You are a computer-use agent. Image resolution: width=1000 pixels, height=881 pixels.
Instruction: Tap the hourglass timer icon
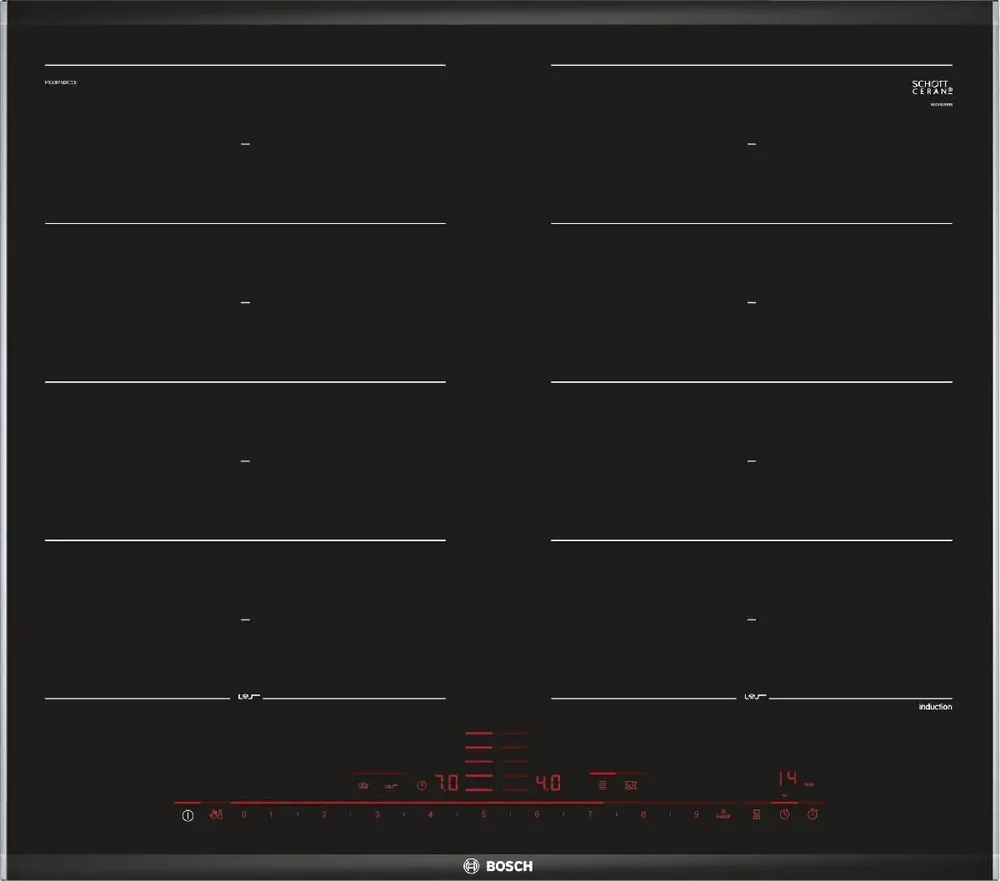pos(756,815)
